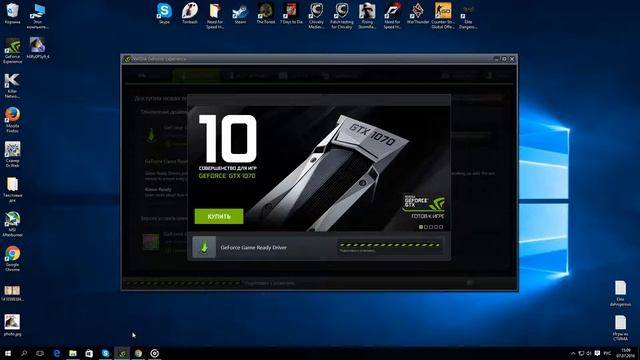Image resolution: width=640 pixels, height=360 pixels.
Task: Open the Dr.Web scanner desktop shortcut
Action: click(x=12, y=155)
